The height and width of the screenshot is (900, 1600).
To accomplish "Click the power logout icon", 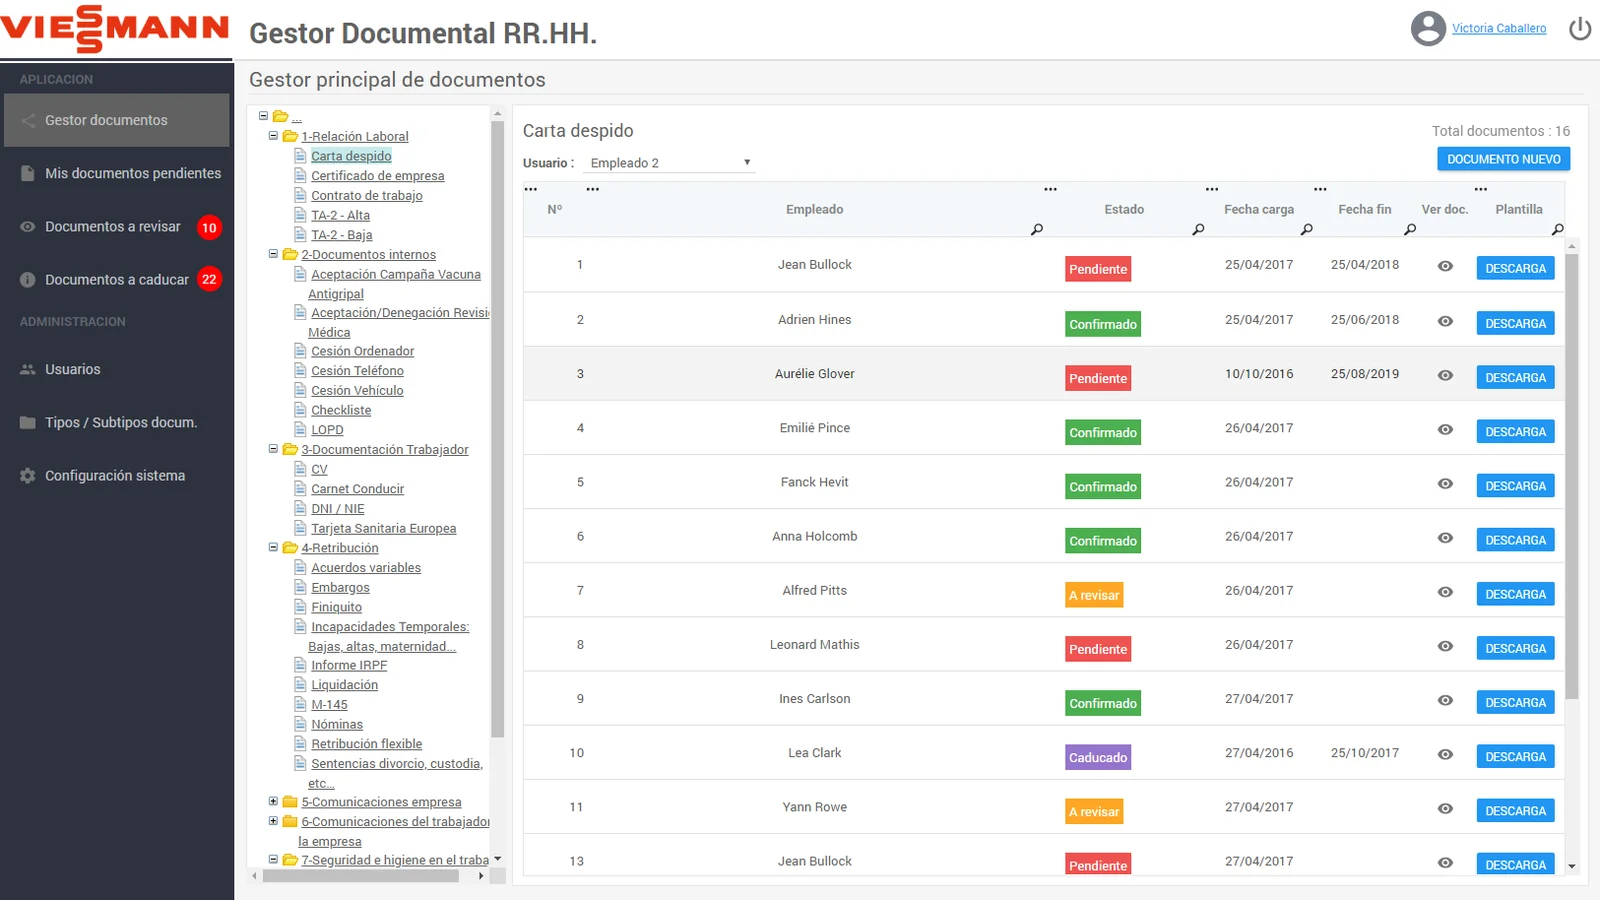I will (1580, 29).
